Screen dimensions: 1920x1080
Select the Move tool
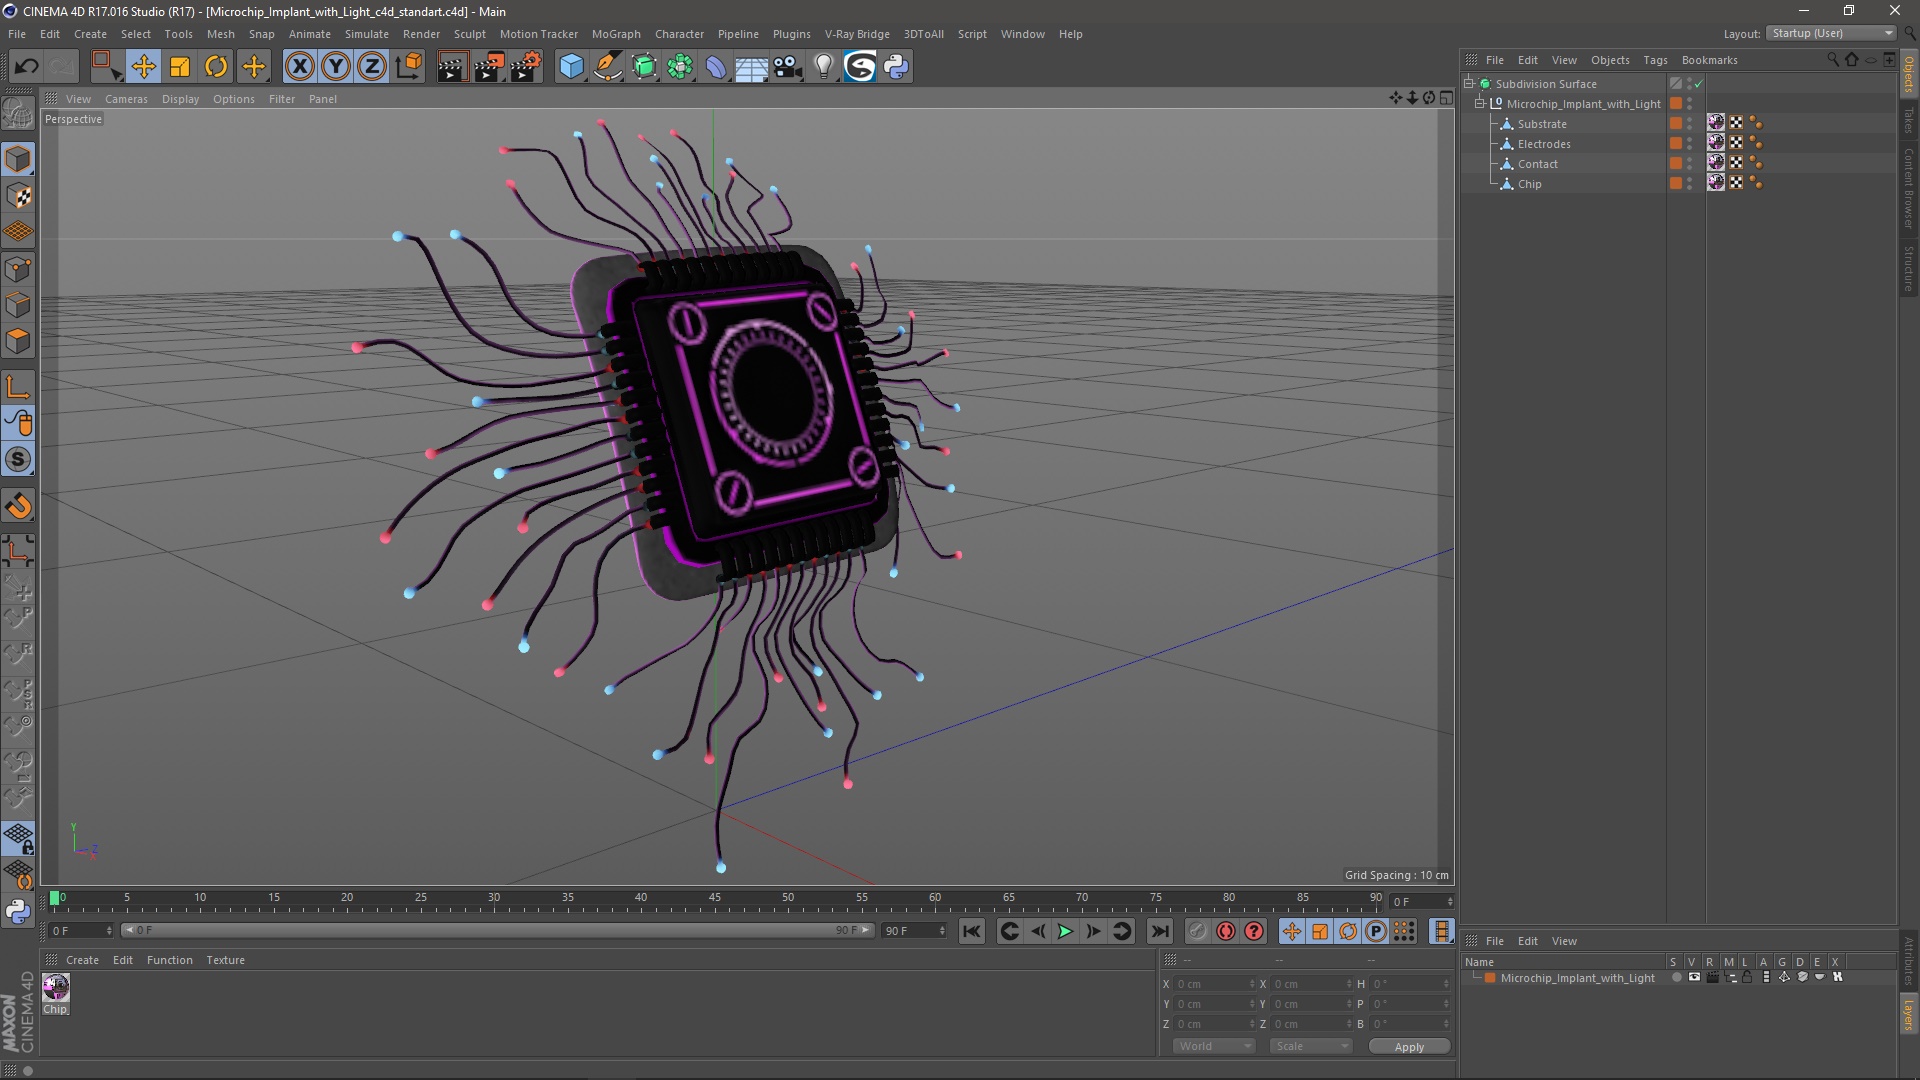click(143, 67)
